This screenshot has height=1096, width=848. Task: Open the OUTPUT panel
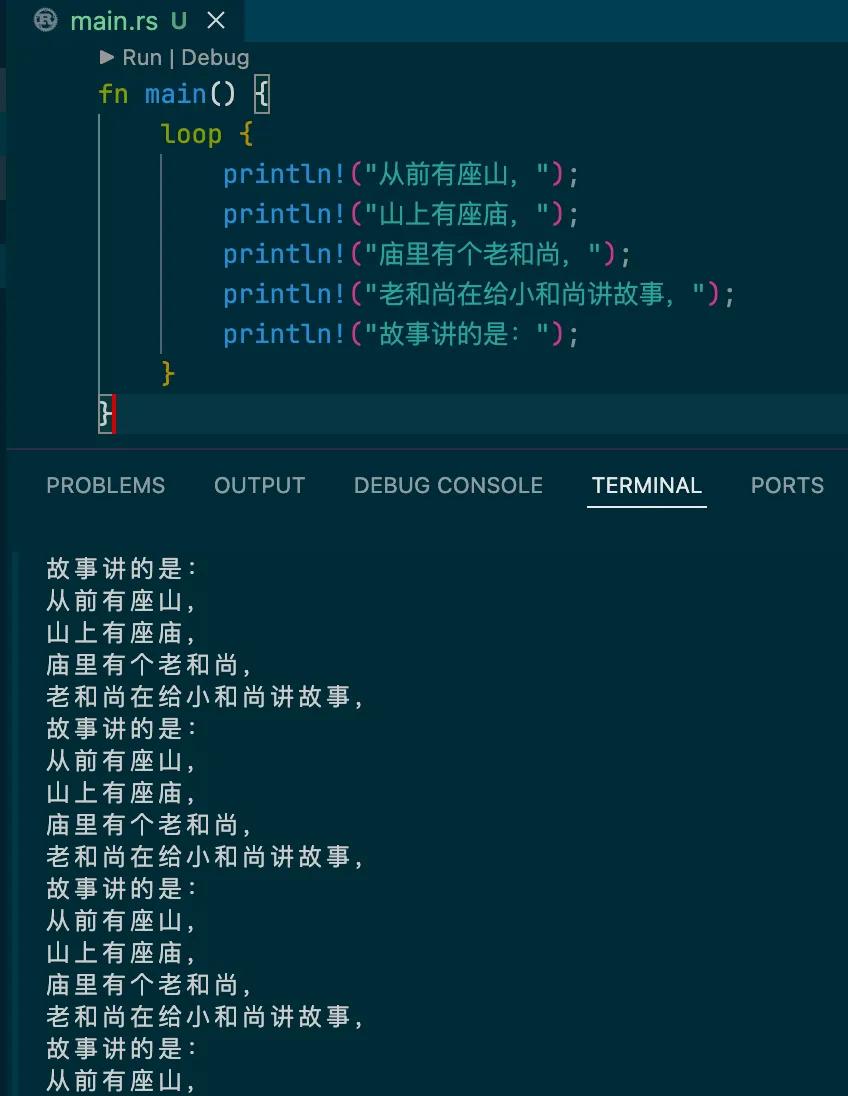259,485
